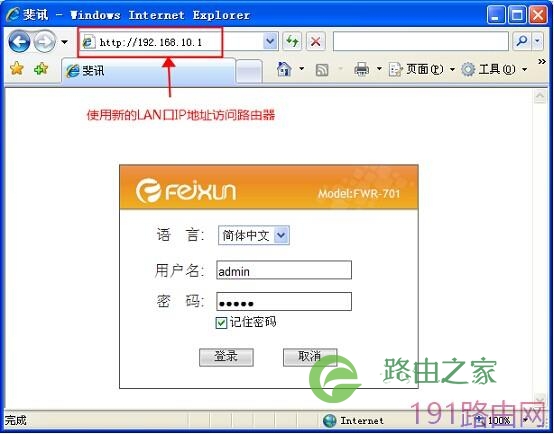Click the Home page icon
The height and width of the screenshot is (434, 554).
tap(284, 69)
